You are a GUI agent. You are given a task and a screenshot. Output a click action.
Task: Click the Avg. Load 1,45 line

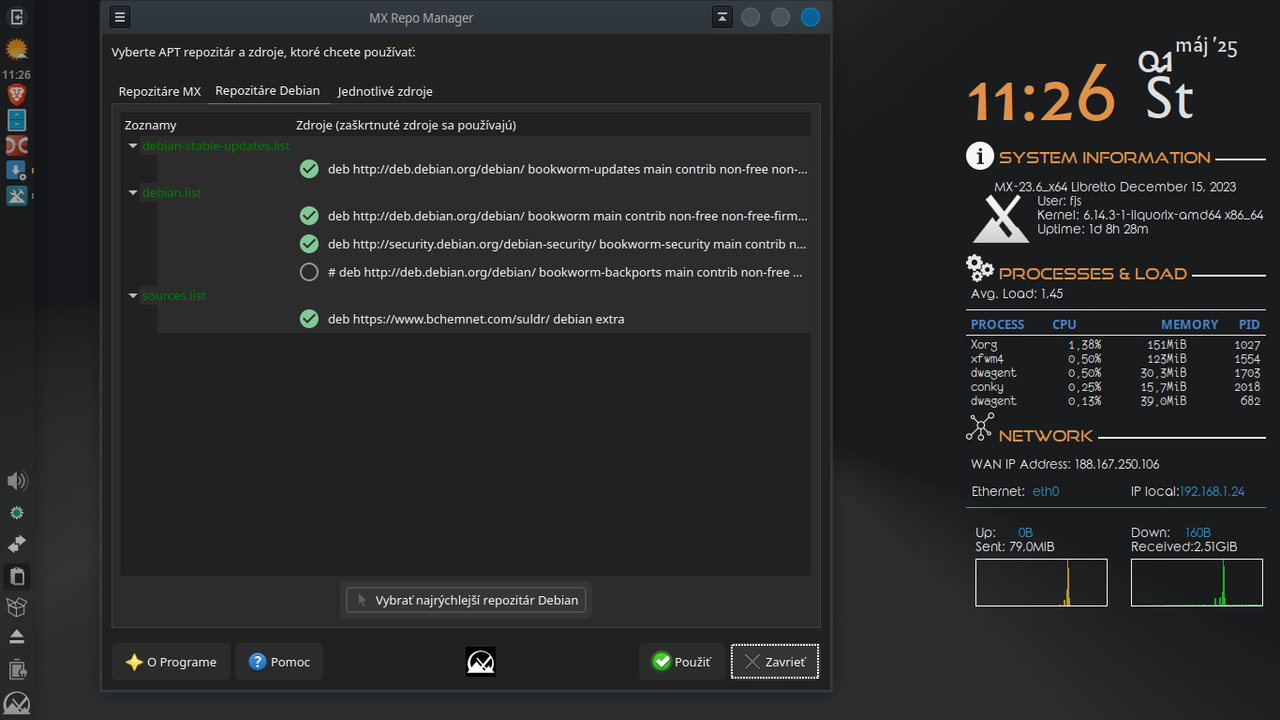[x=1017, y=294]
